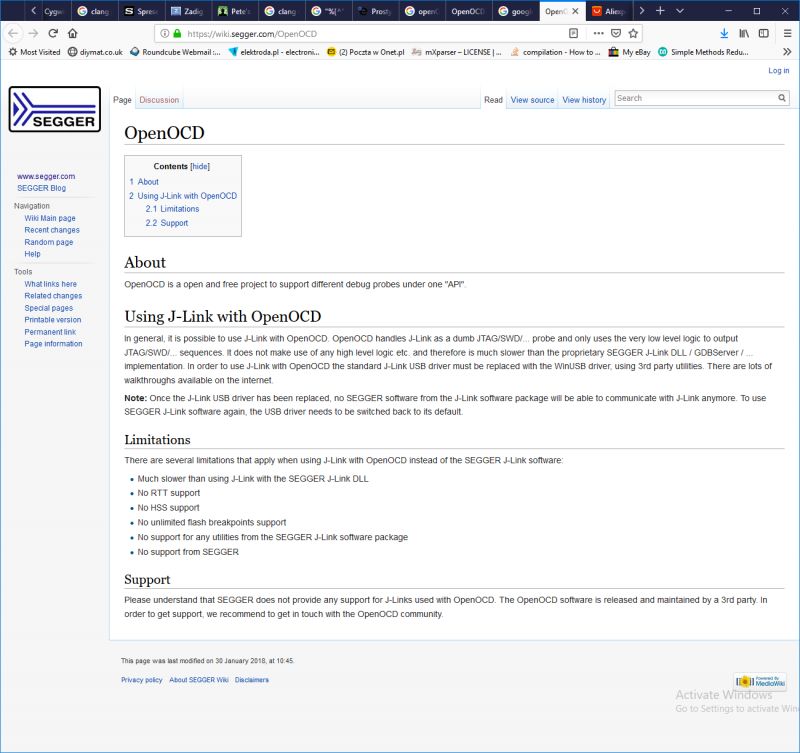Toggle Reader View icon in the address bar
This screenshot has width=800, height=753.
coord(573,34)
